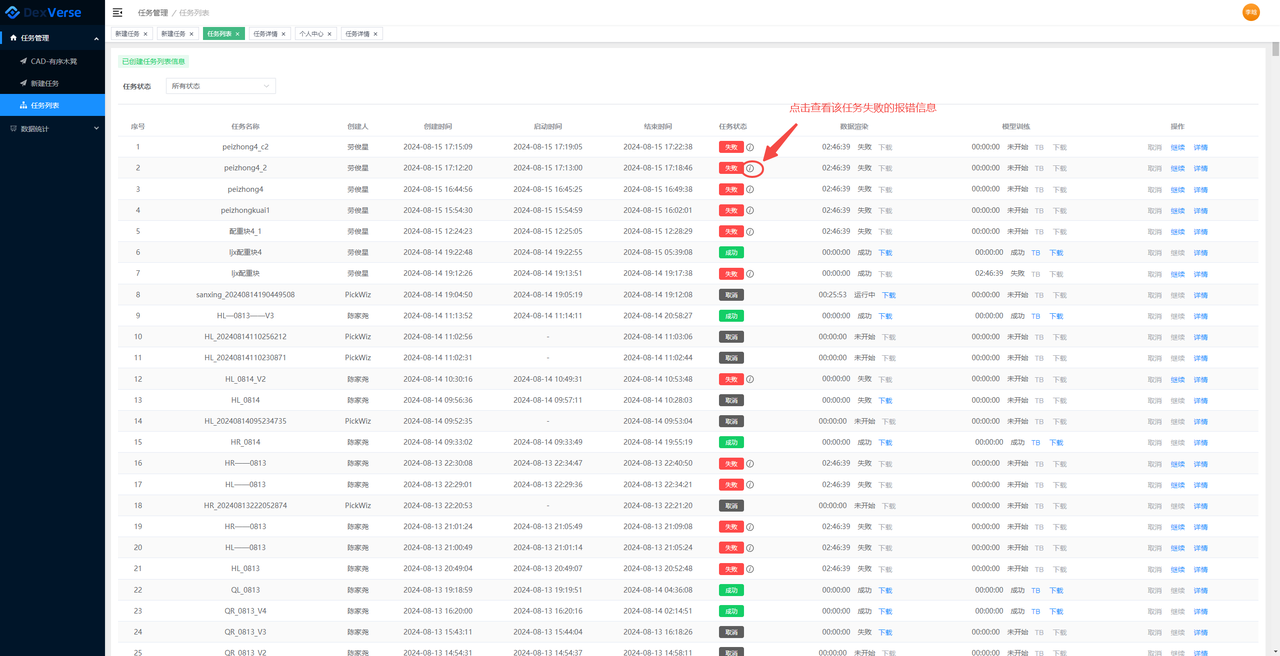Close the 个人中心 tab
The height and width of the screenshot is (656, 1280).
pos(329,34)
